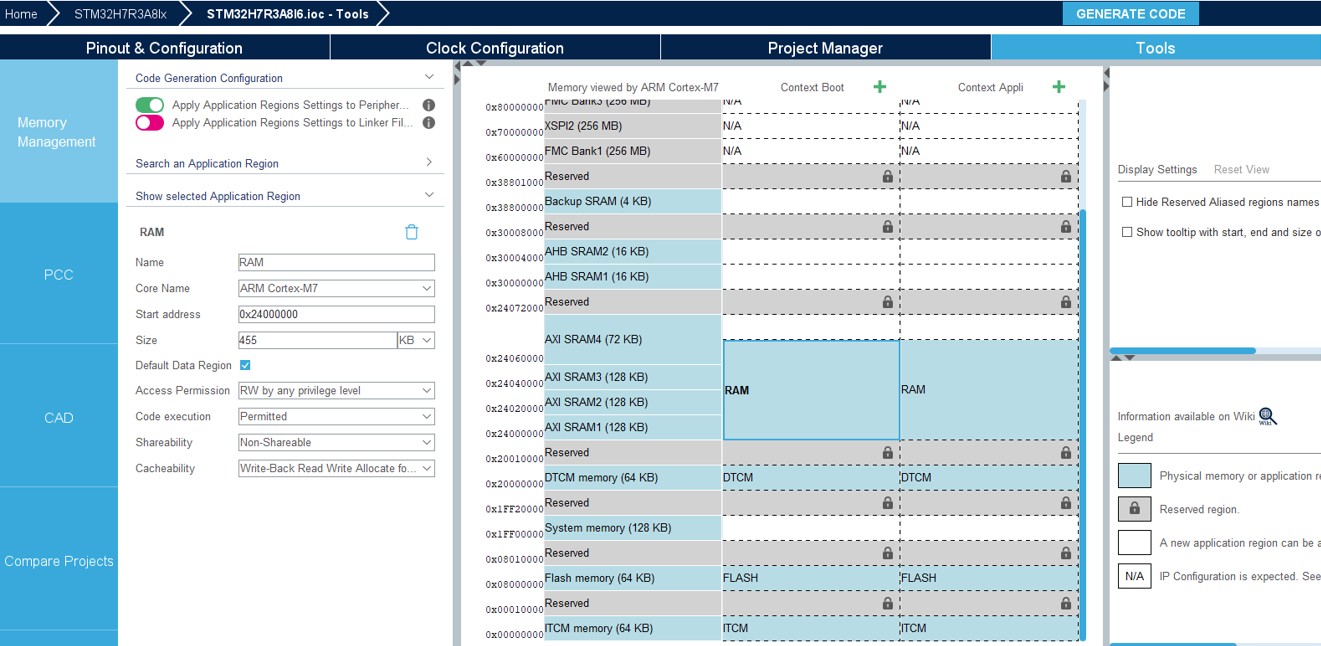The width and height of the screenshot is (1321, 646).
Task: Select the ITCM region in Context Boot
Action: point(811,628)
